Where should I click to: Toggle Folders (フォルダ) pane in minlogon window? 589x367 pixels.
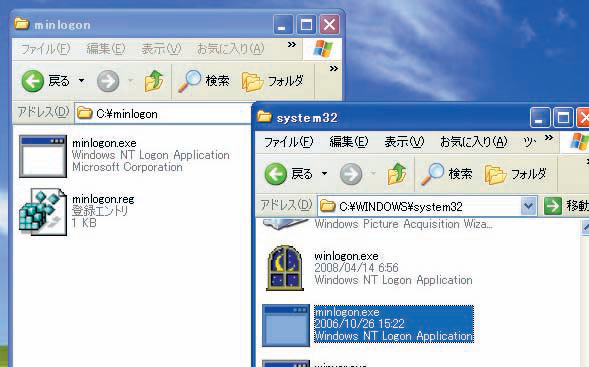coord(272,81)
